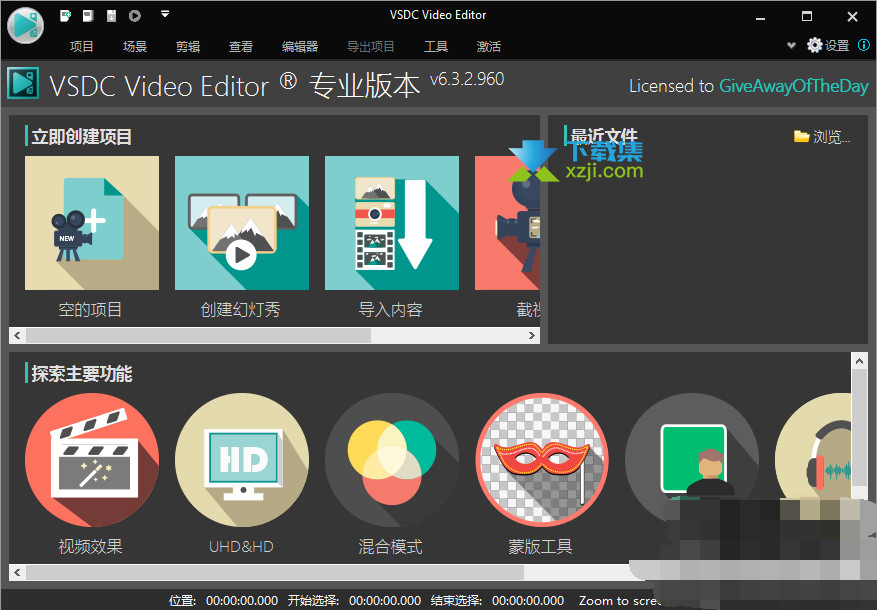This screenshot has height=610, width=877.
Task: Click the v6.3.2.960 version text
Action: click(467, 79)
